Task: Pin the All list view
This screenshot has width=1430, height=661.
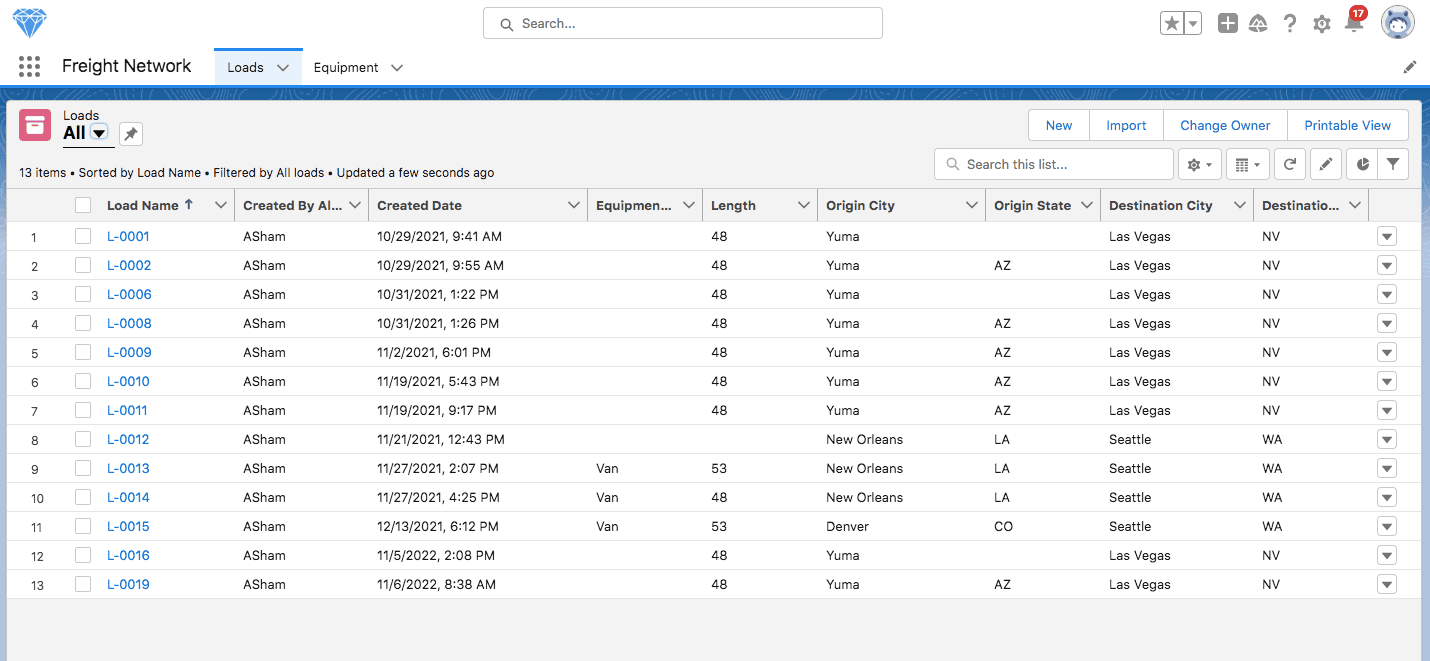Action: 131,134
